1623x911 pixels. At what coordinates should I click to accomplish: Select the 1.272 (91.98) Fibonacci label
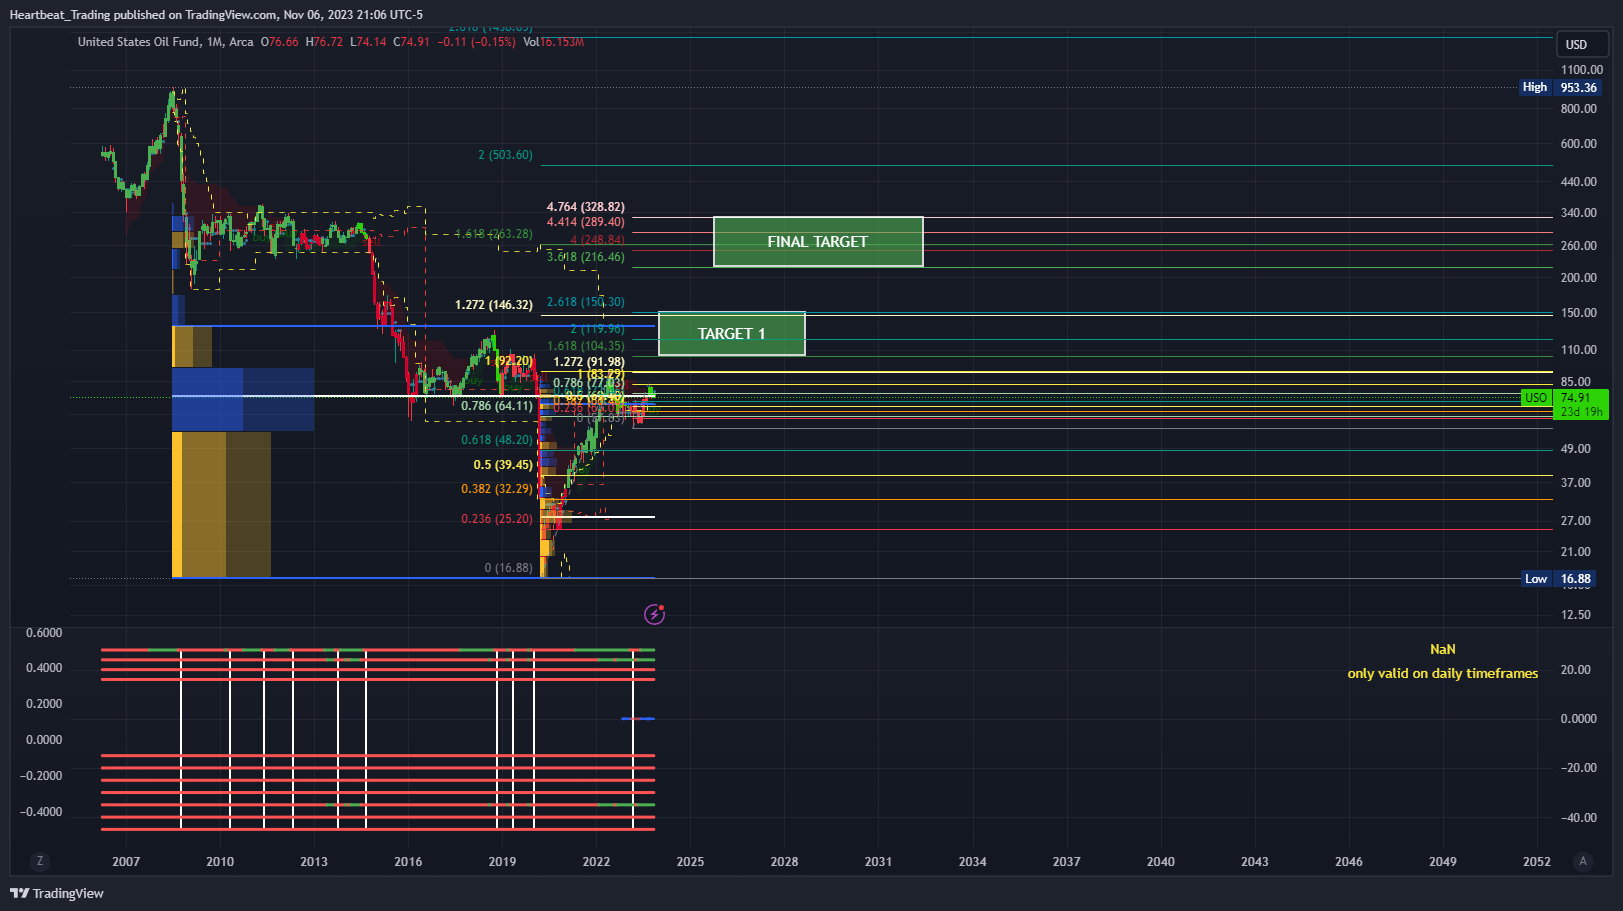point(589,362)
